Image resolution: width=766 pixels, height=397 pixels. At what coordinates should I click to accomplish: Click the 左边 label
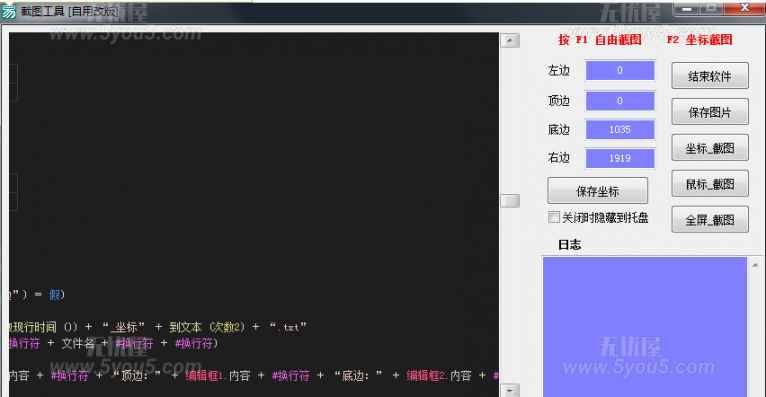[x=559, y=70]
